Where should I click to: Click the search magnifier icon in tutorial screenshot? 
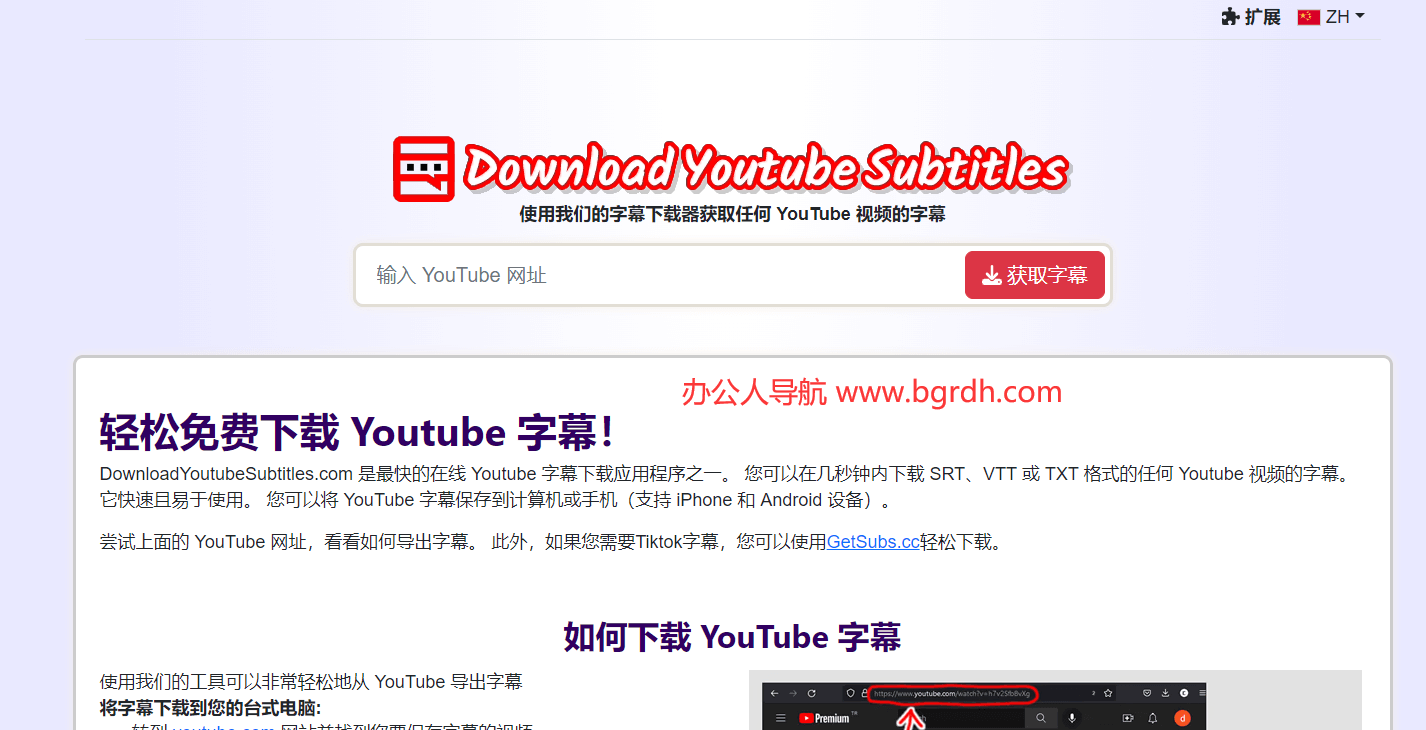(x=1040, y=718)
